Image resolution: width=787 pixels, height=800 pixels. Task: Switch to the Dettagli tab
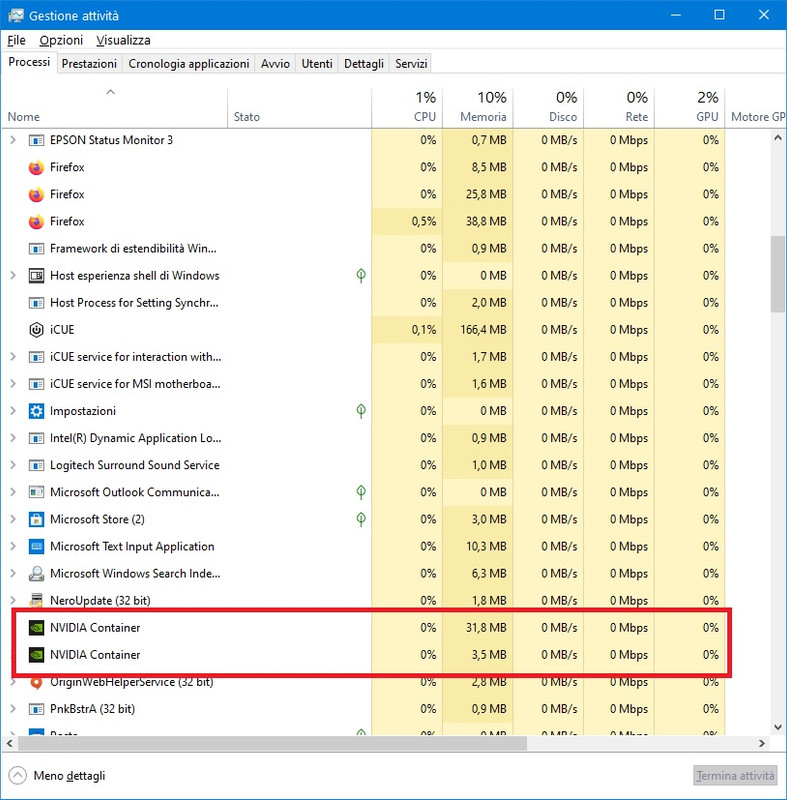pyautogui.click(x=364, y=64)
